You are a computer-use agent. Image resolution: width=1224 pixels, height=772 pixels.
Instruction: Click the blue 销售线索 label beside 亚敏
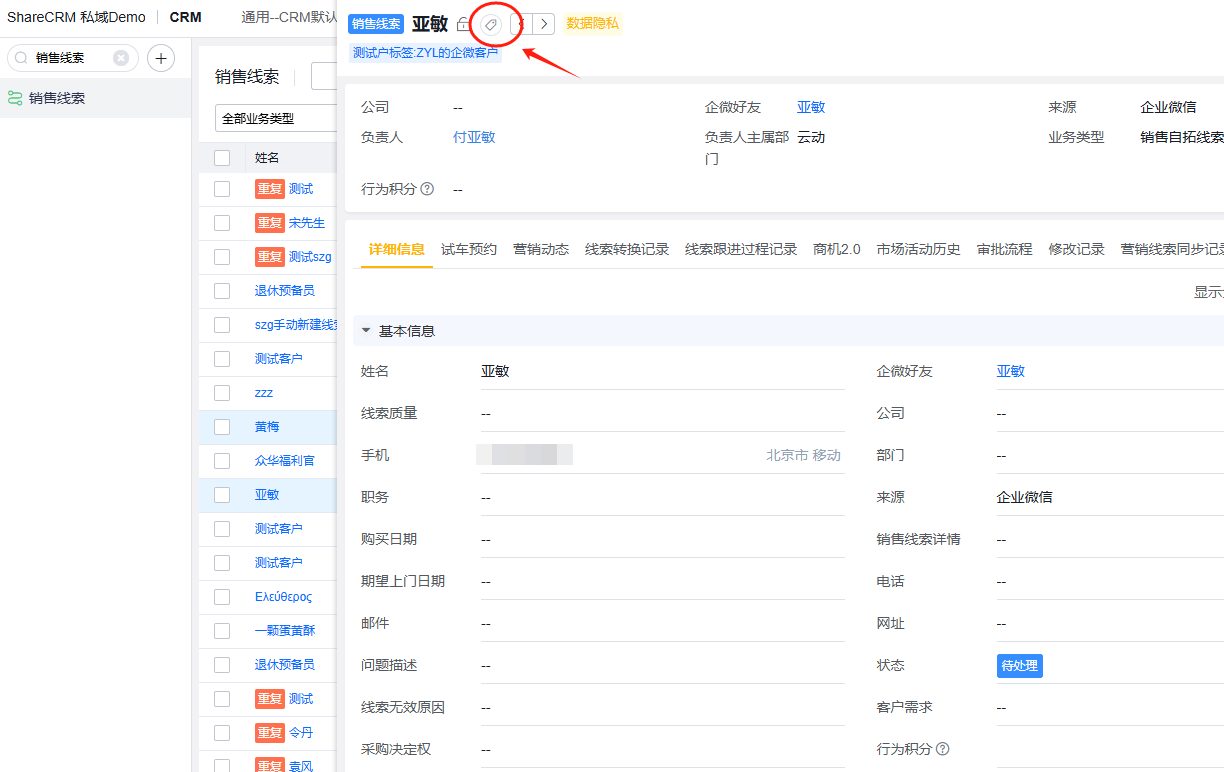point(376,24)
